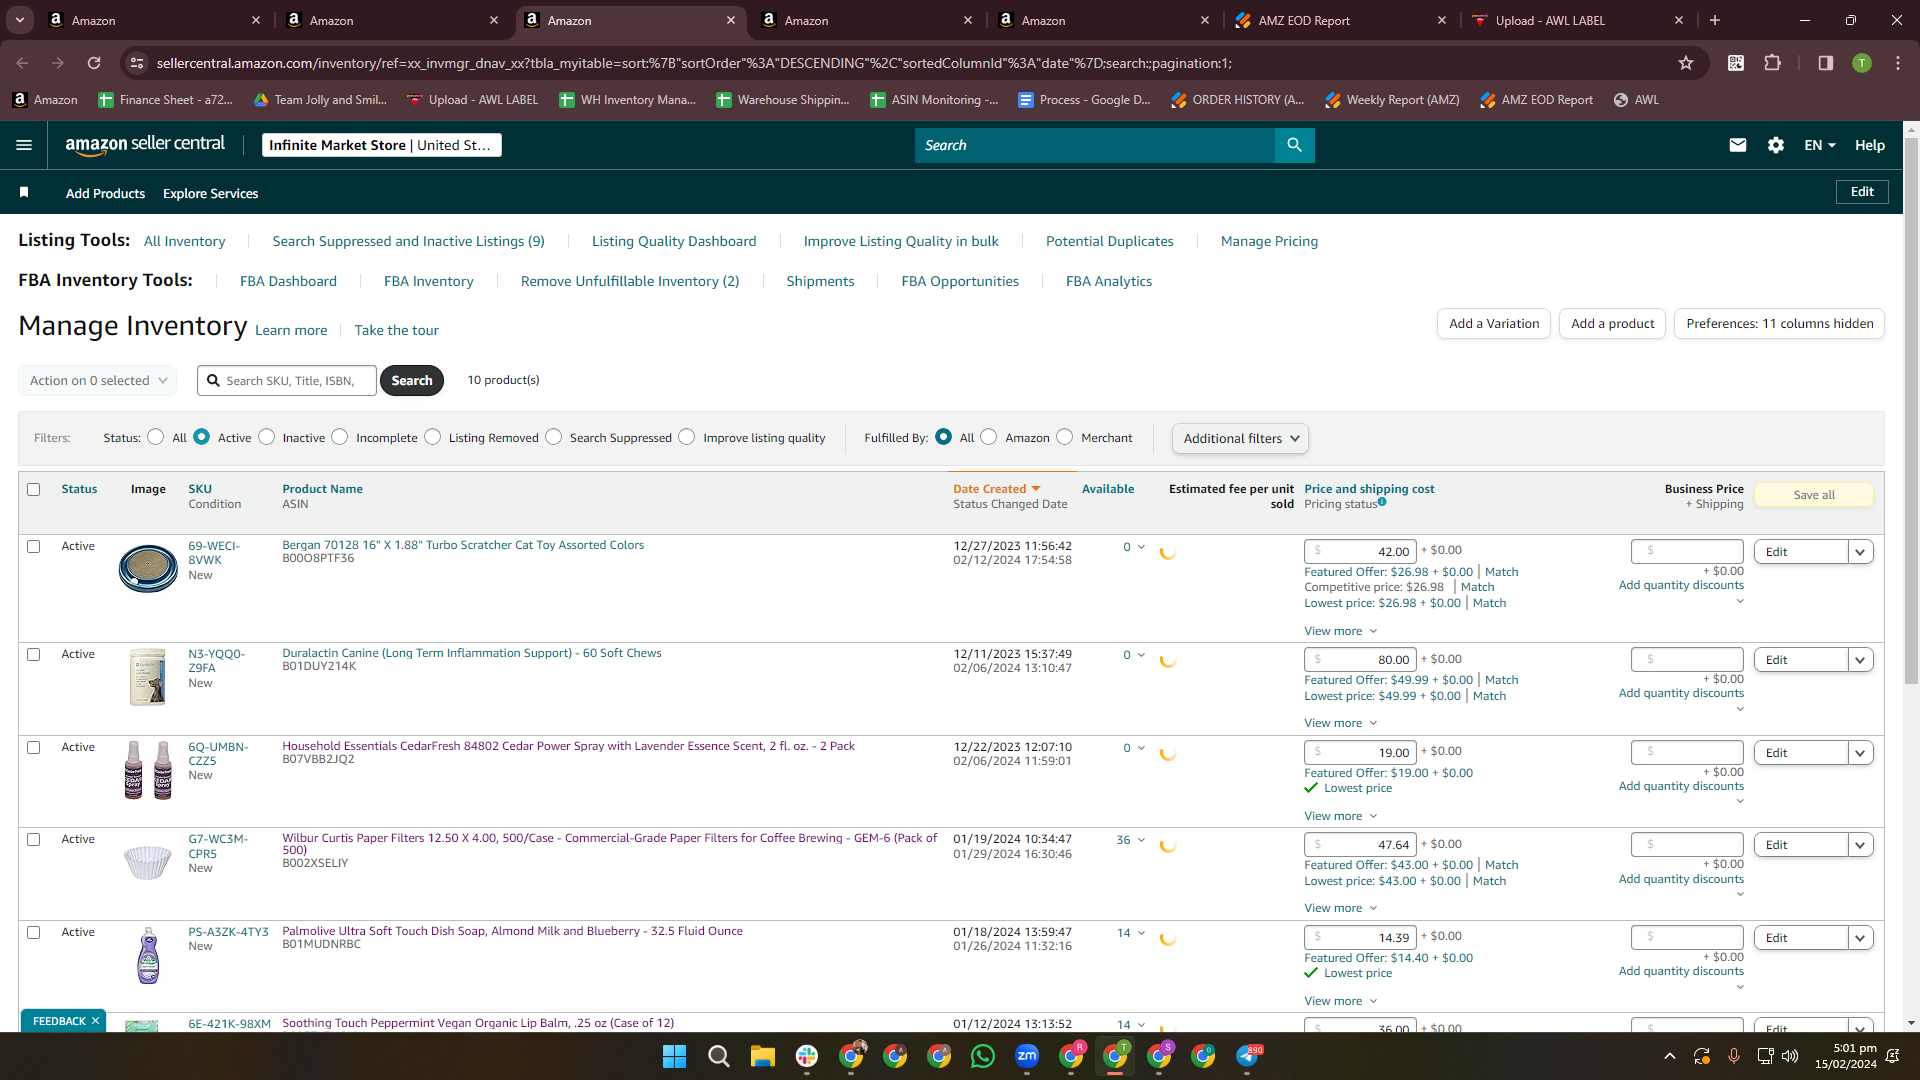Open the Shipments menu item
Screen dimensions: 1920x1080
tap(820, 281)
